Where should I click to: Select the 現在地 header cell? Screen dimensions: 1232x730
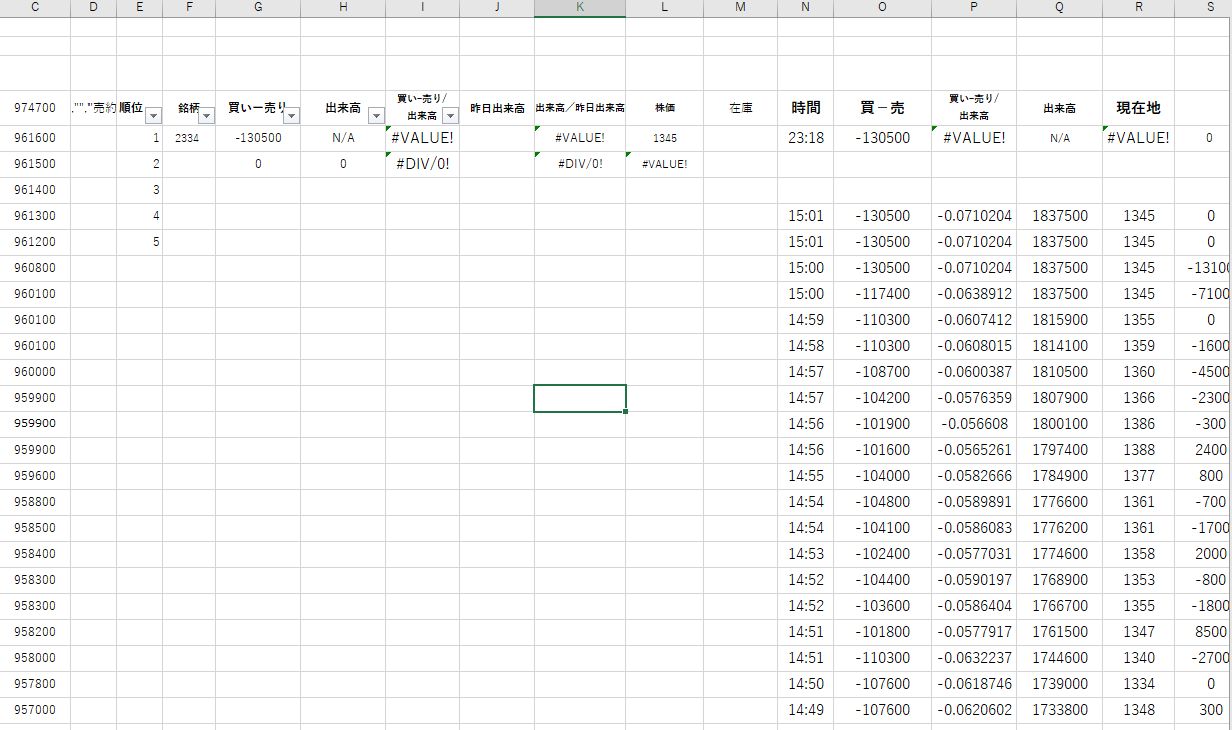1138,108
